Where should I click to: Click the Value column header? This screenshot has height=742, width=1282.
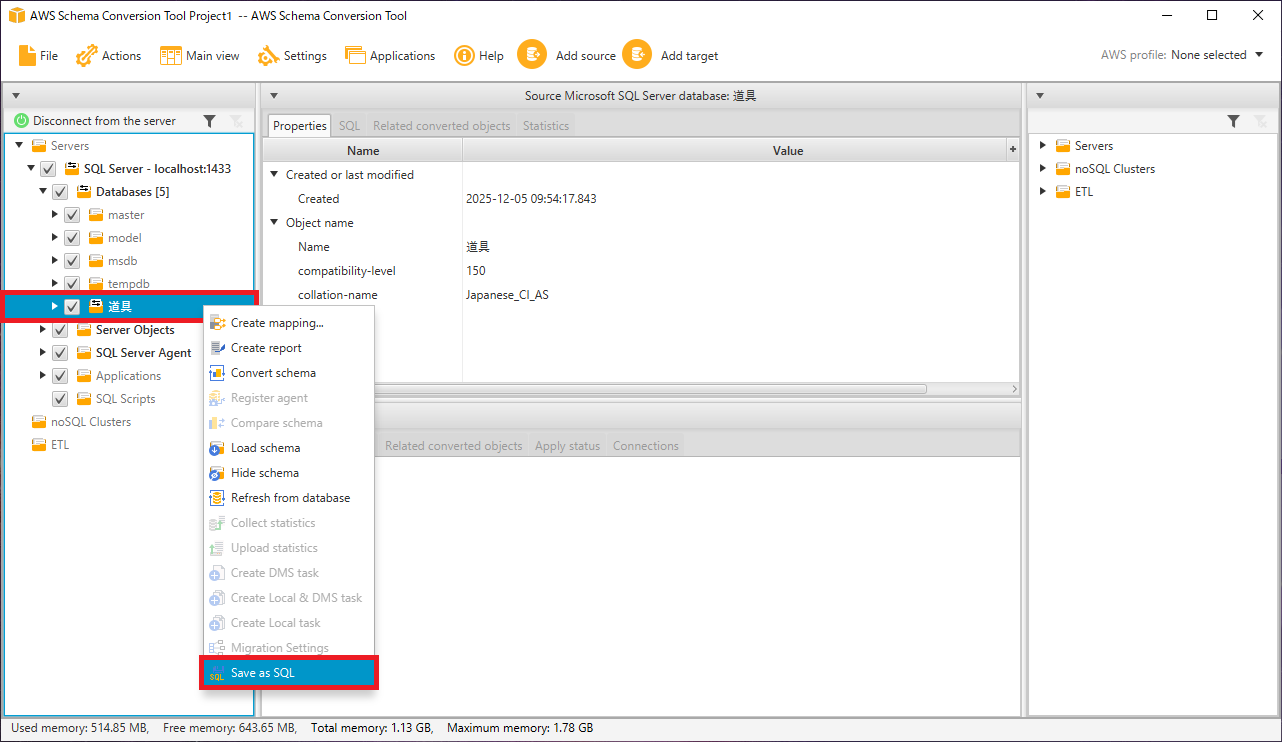tap(787, 151)
